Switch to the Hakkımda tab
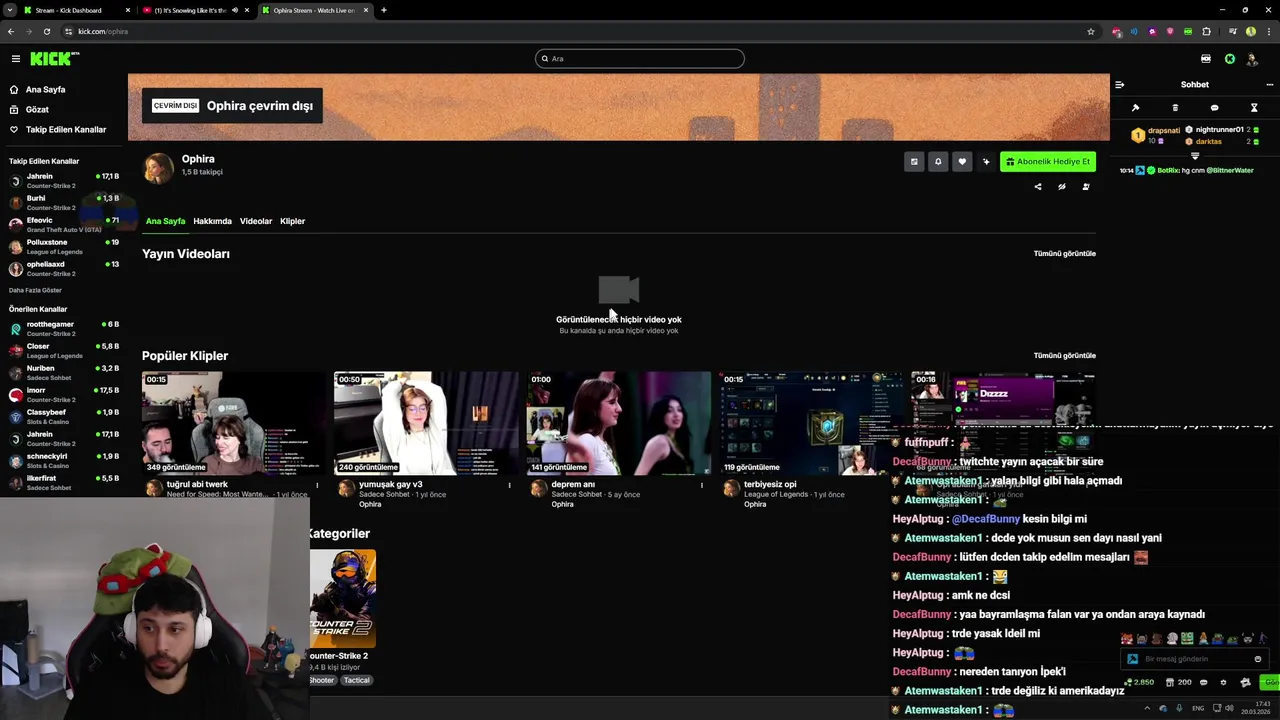This screenshot has width=1280, height=720. coord(212,221)
